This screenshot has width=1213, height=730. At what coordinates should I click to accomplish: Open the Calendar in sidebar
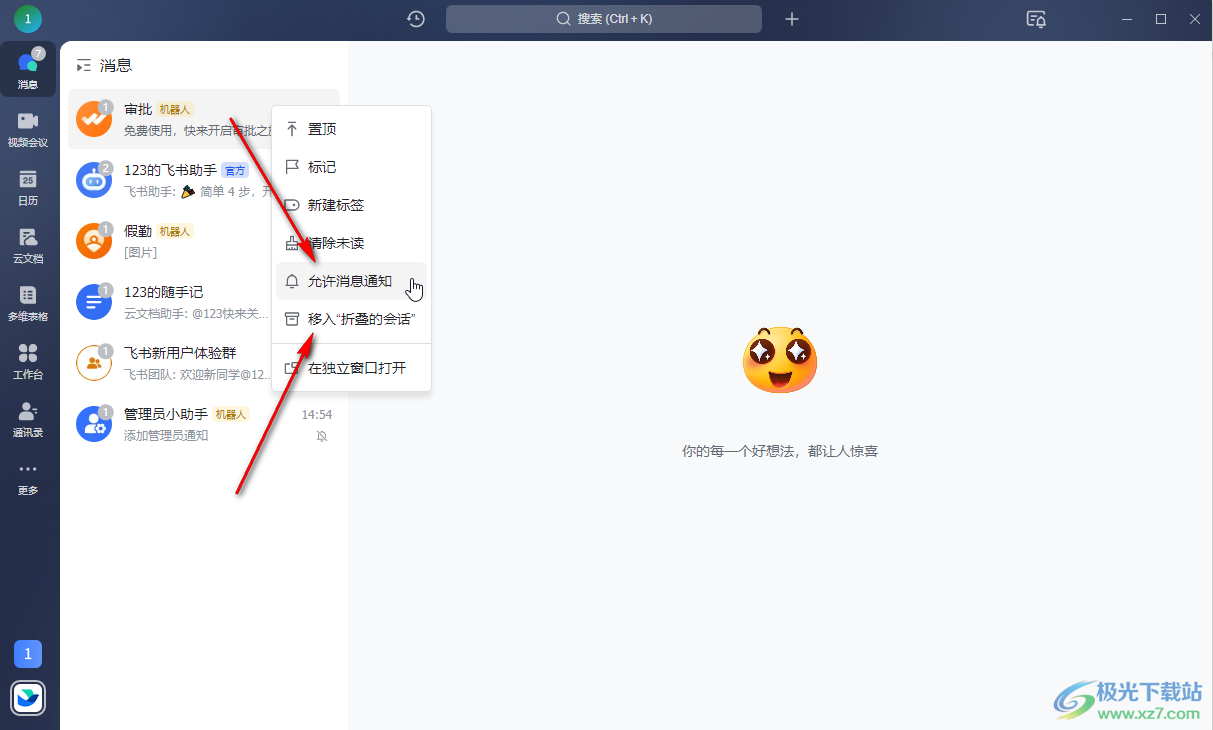pyautogui.click(x=28, y=186)
